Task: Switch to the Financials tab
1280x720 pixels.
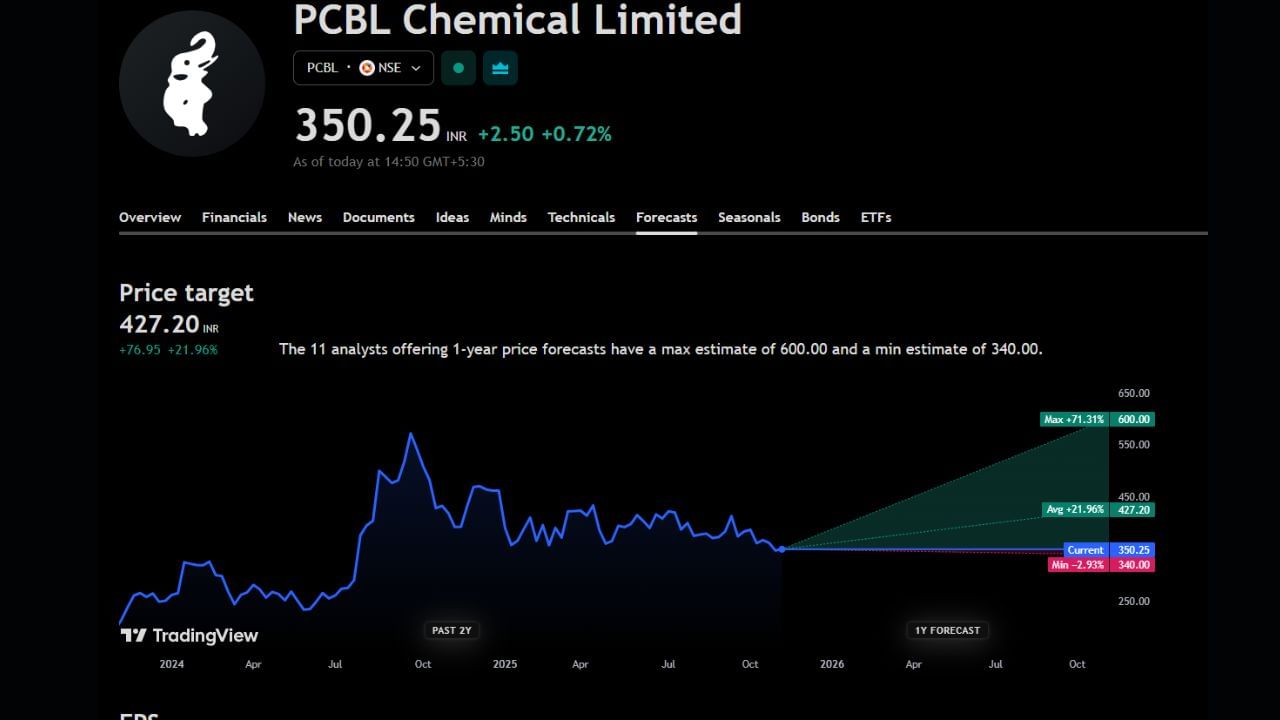Action: click(234, 217)
